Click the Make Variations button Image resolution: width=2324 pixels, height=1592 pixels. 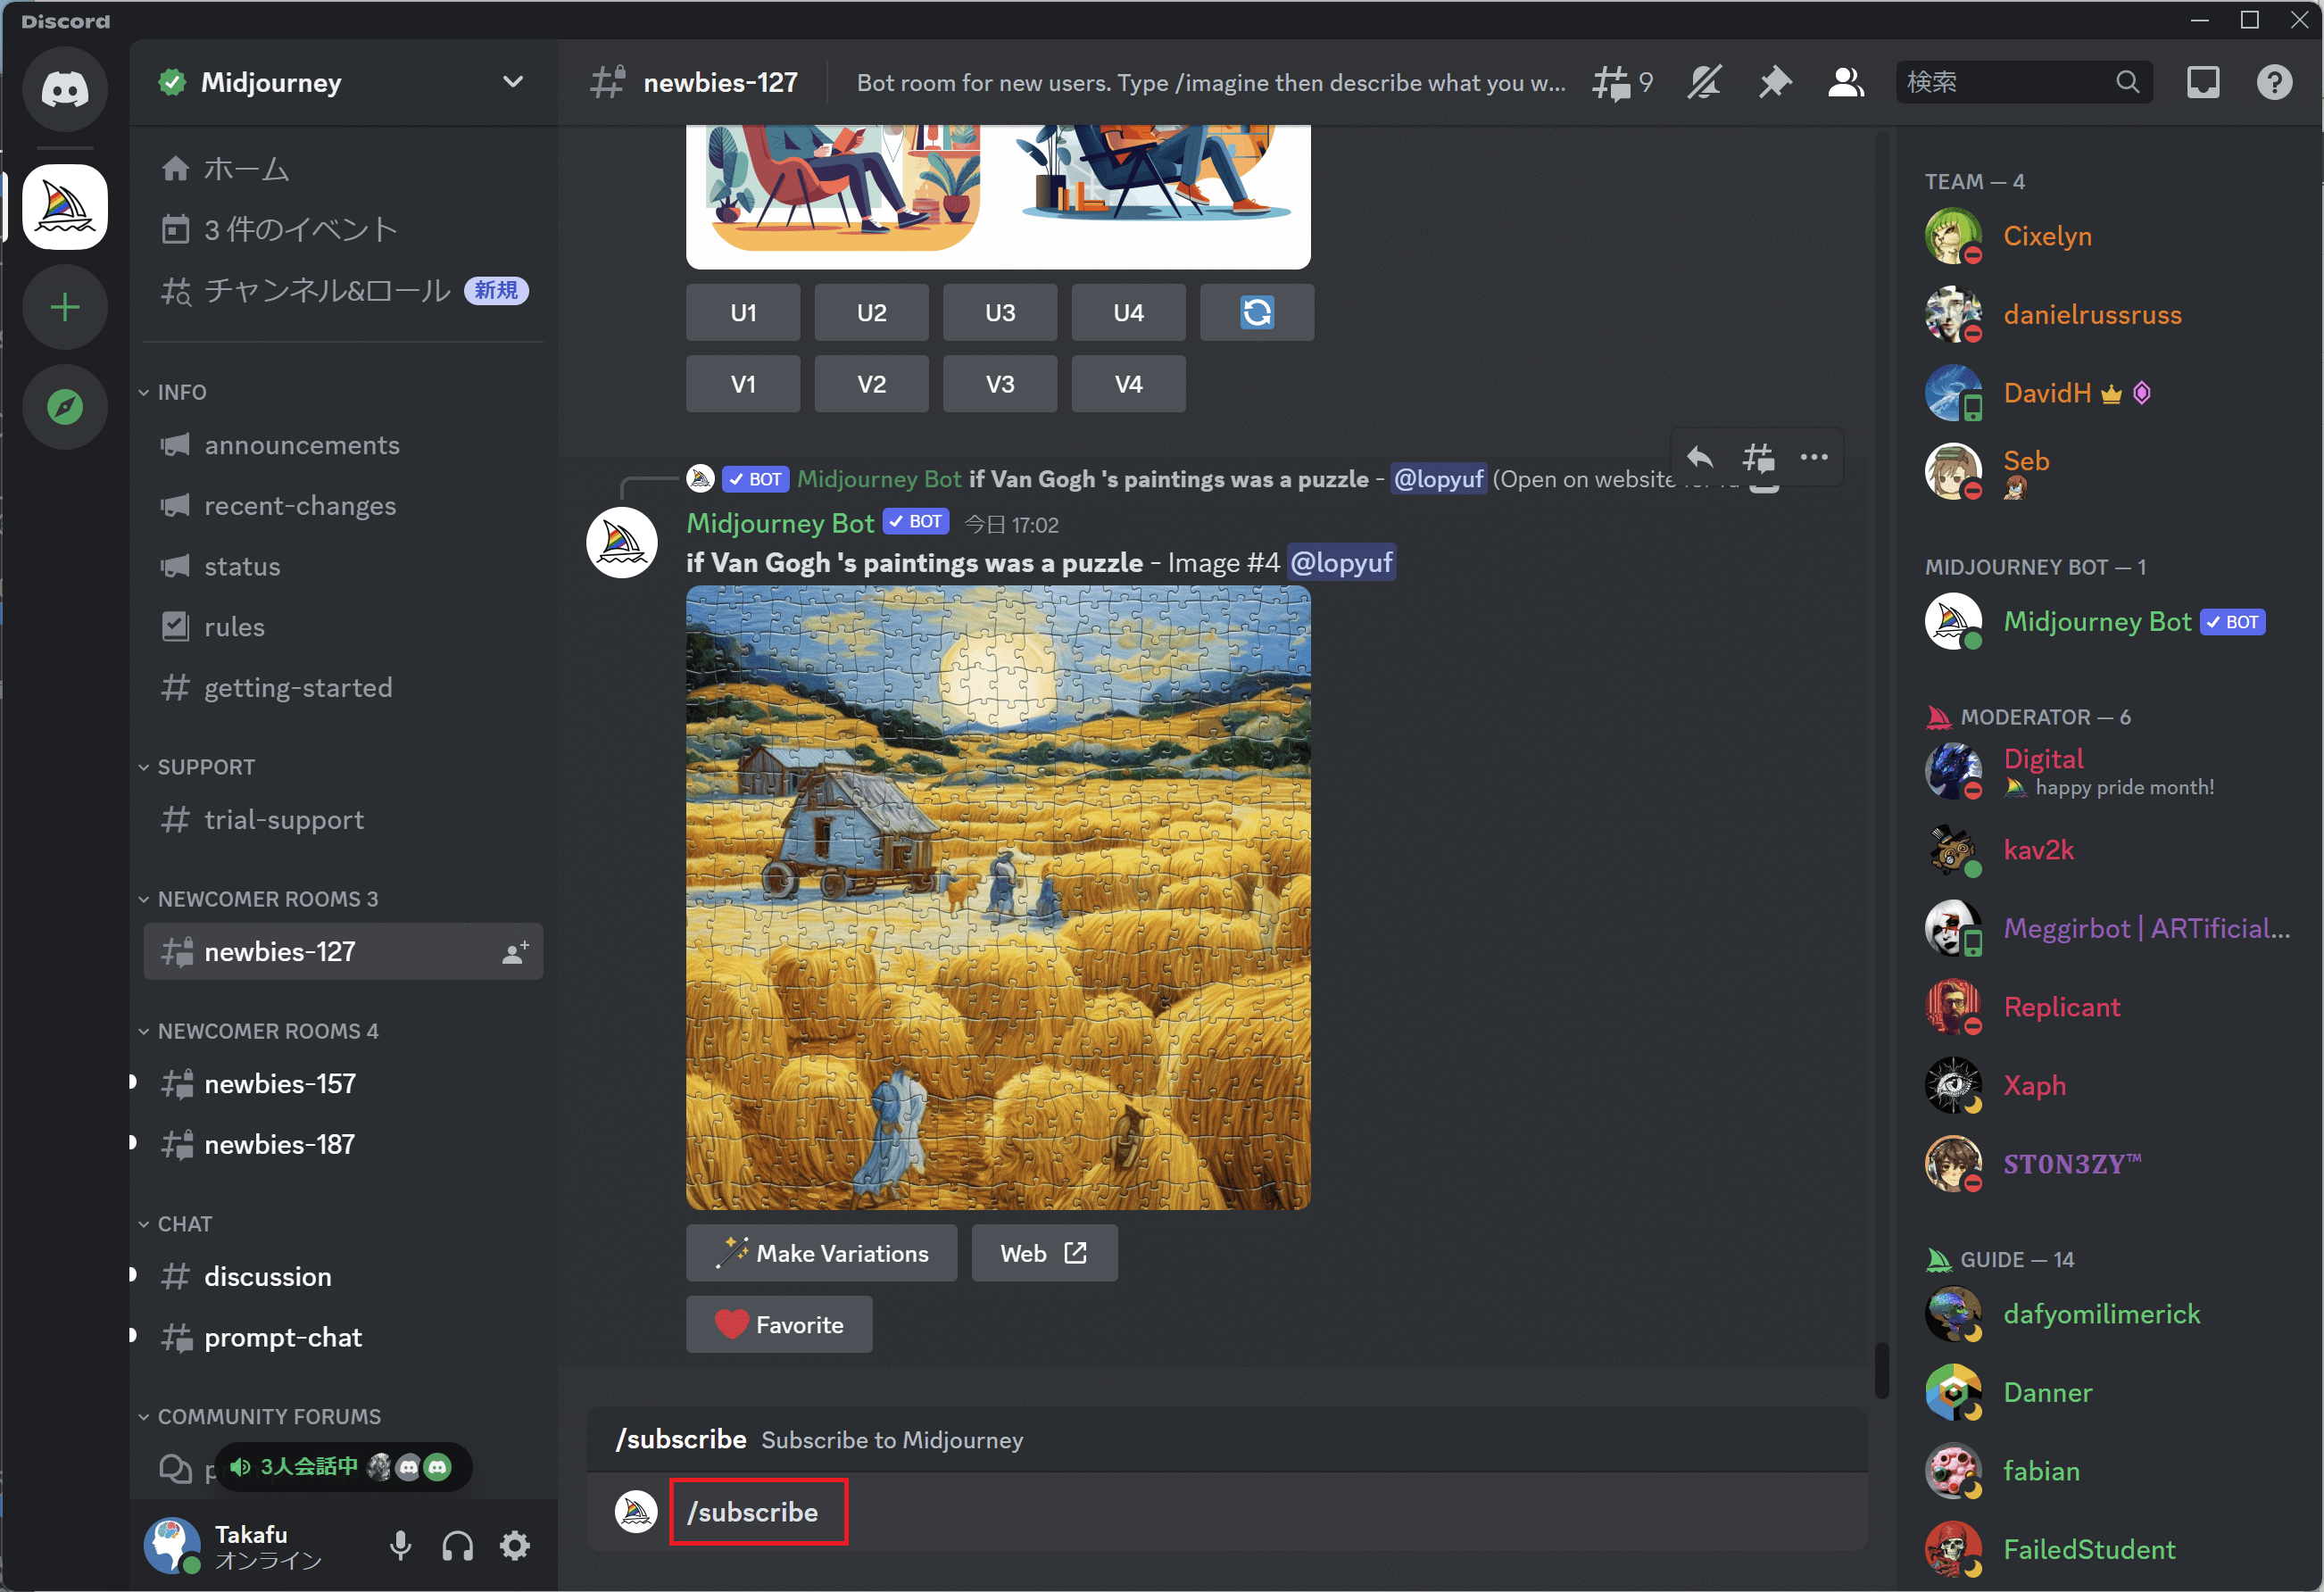coord(821,1253)
